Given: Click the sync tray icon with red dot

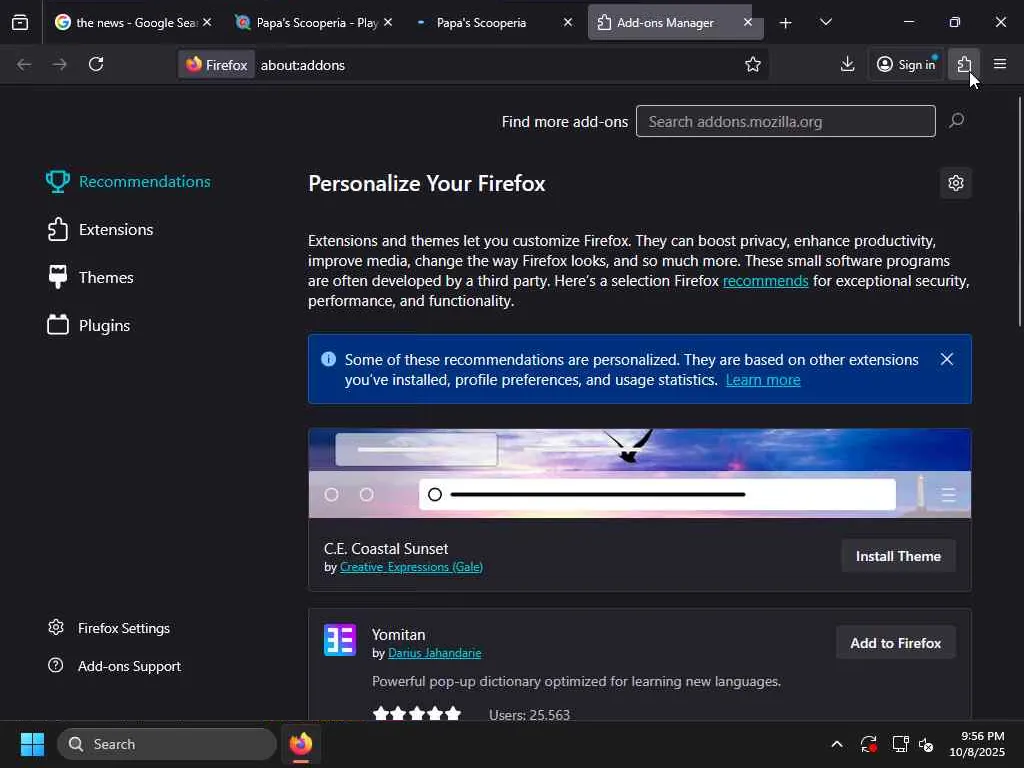Looking at the screenshot, I should (x=868, y=744).
